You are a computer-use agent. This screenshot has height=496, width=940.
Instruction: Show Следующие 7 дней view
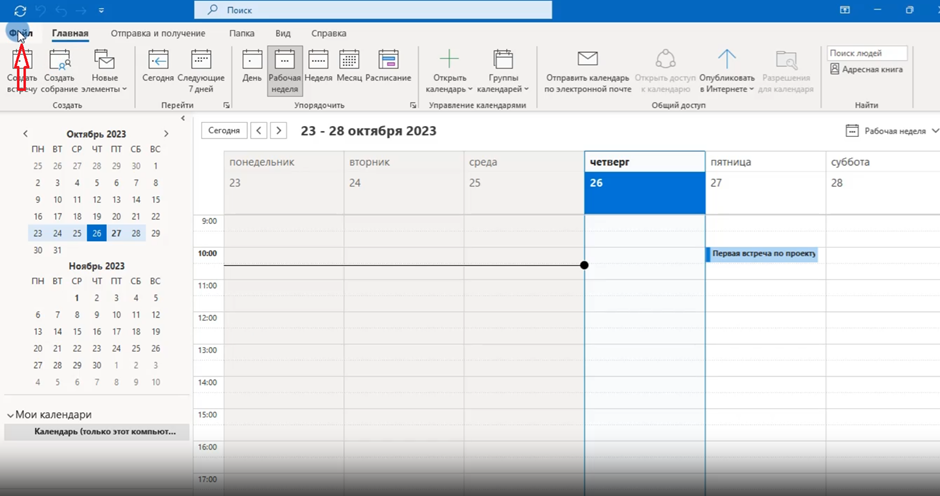click(x=201, y=70)
